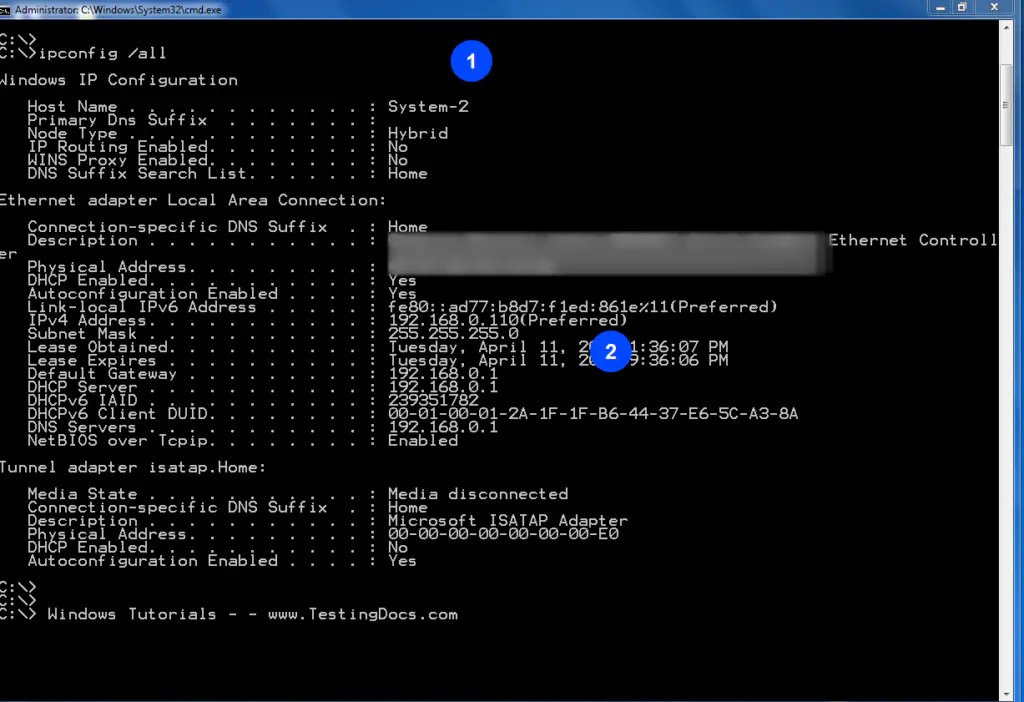Click the tunnel adapter 'DHCP Enabled' No line
Image resolution: width=1024 pixels, height=702 pixels.
[217, 548]
